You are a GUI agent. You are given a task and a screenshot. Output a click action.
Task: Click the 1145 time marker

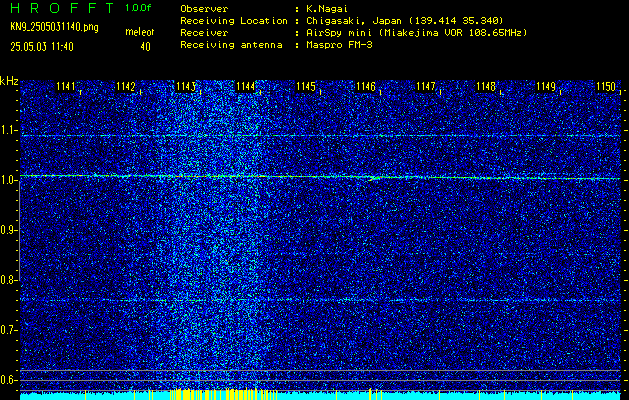point(306,86)
